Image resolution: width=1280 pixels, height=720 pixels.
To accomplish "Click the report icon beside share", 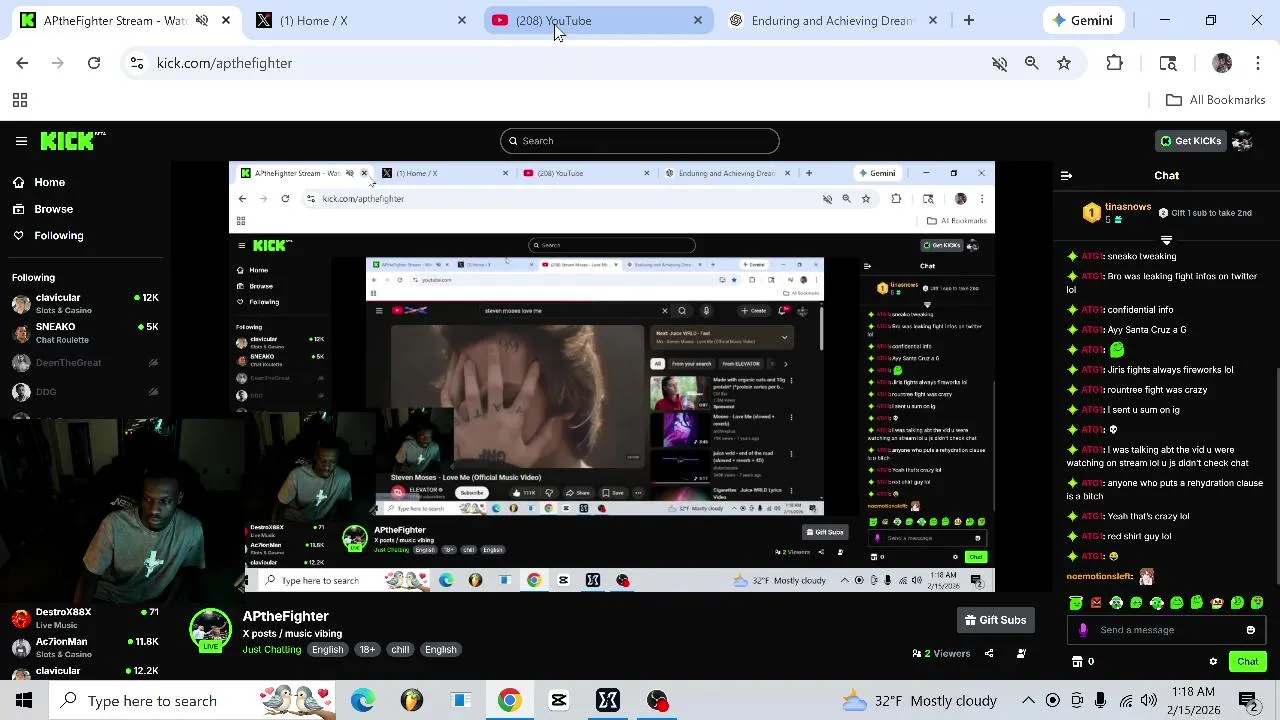I will coord(1021,654).
